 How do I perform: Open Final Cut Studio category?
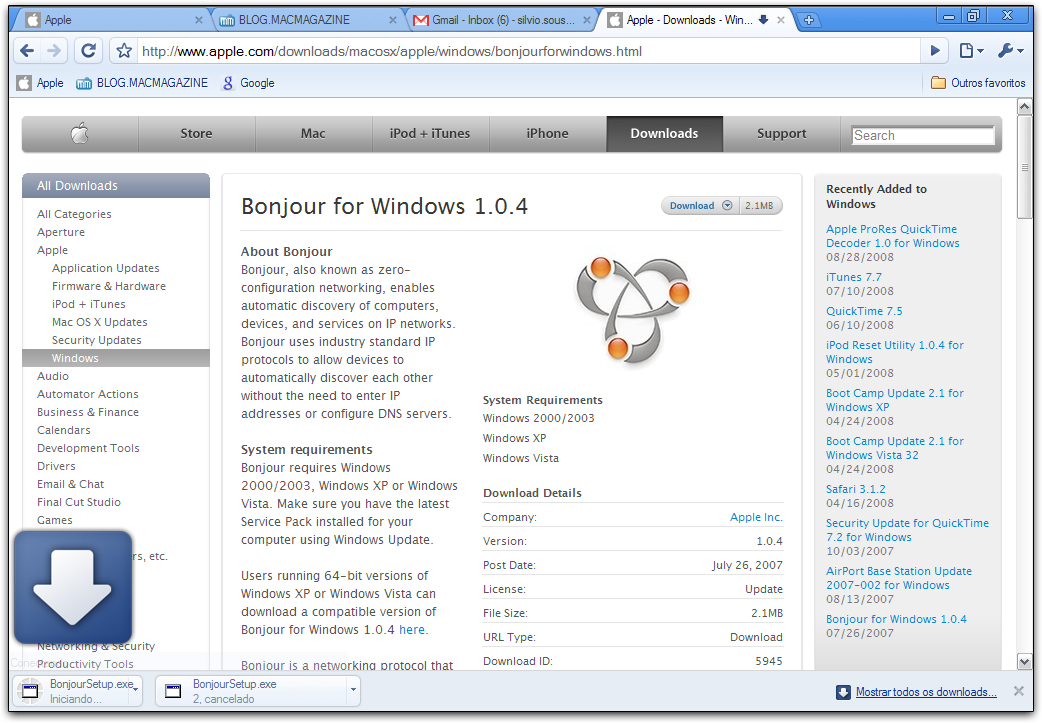coord(79,502)
